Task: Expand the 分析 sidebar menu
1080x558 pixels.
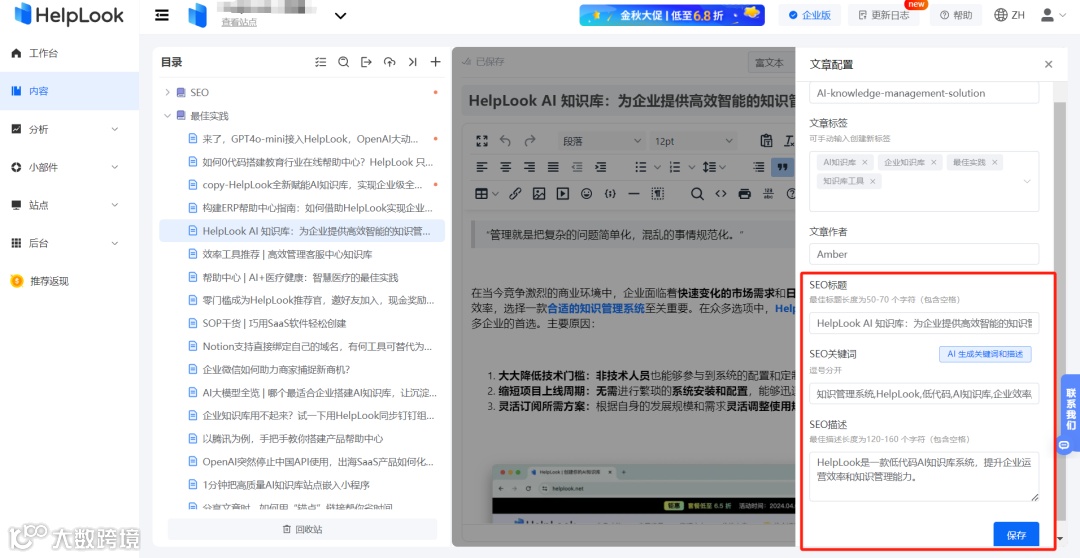Action: [x=114, y=129]
